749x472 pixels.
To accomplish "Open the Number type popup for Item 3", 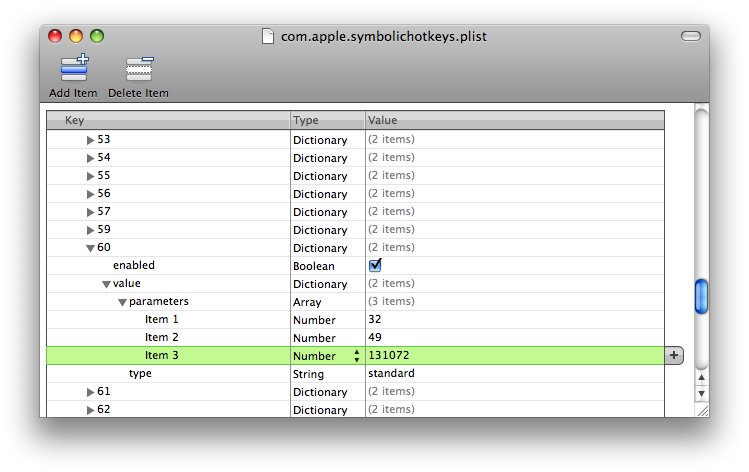I will [x=357, y=355].
